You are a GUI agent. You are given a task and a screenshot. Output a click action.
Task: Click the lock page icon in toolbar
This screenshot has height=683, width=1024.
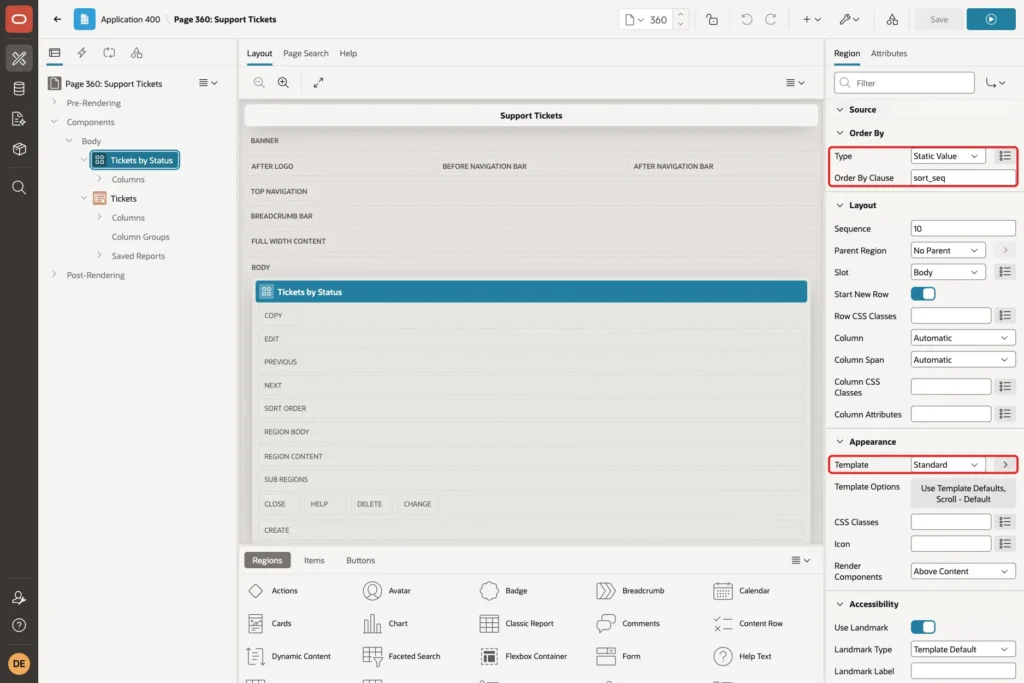pyautogui.click(x=712, y=20)
